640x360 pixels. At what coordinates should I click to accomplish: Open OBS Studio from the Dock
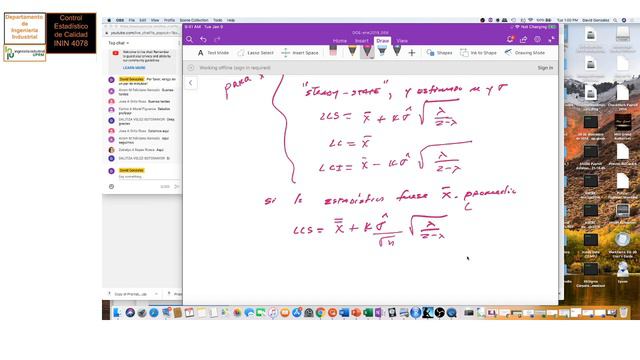[x=440, y=313]
